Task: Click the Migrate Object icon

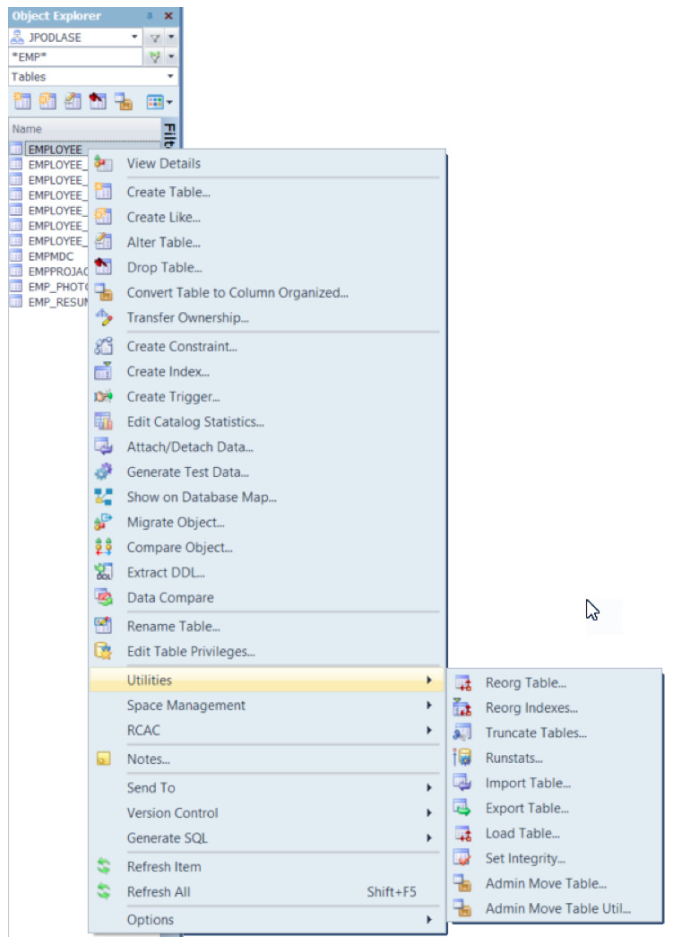Action: pos(103,522)
